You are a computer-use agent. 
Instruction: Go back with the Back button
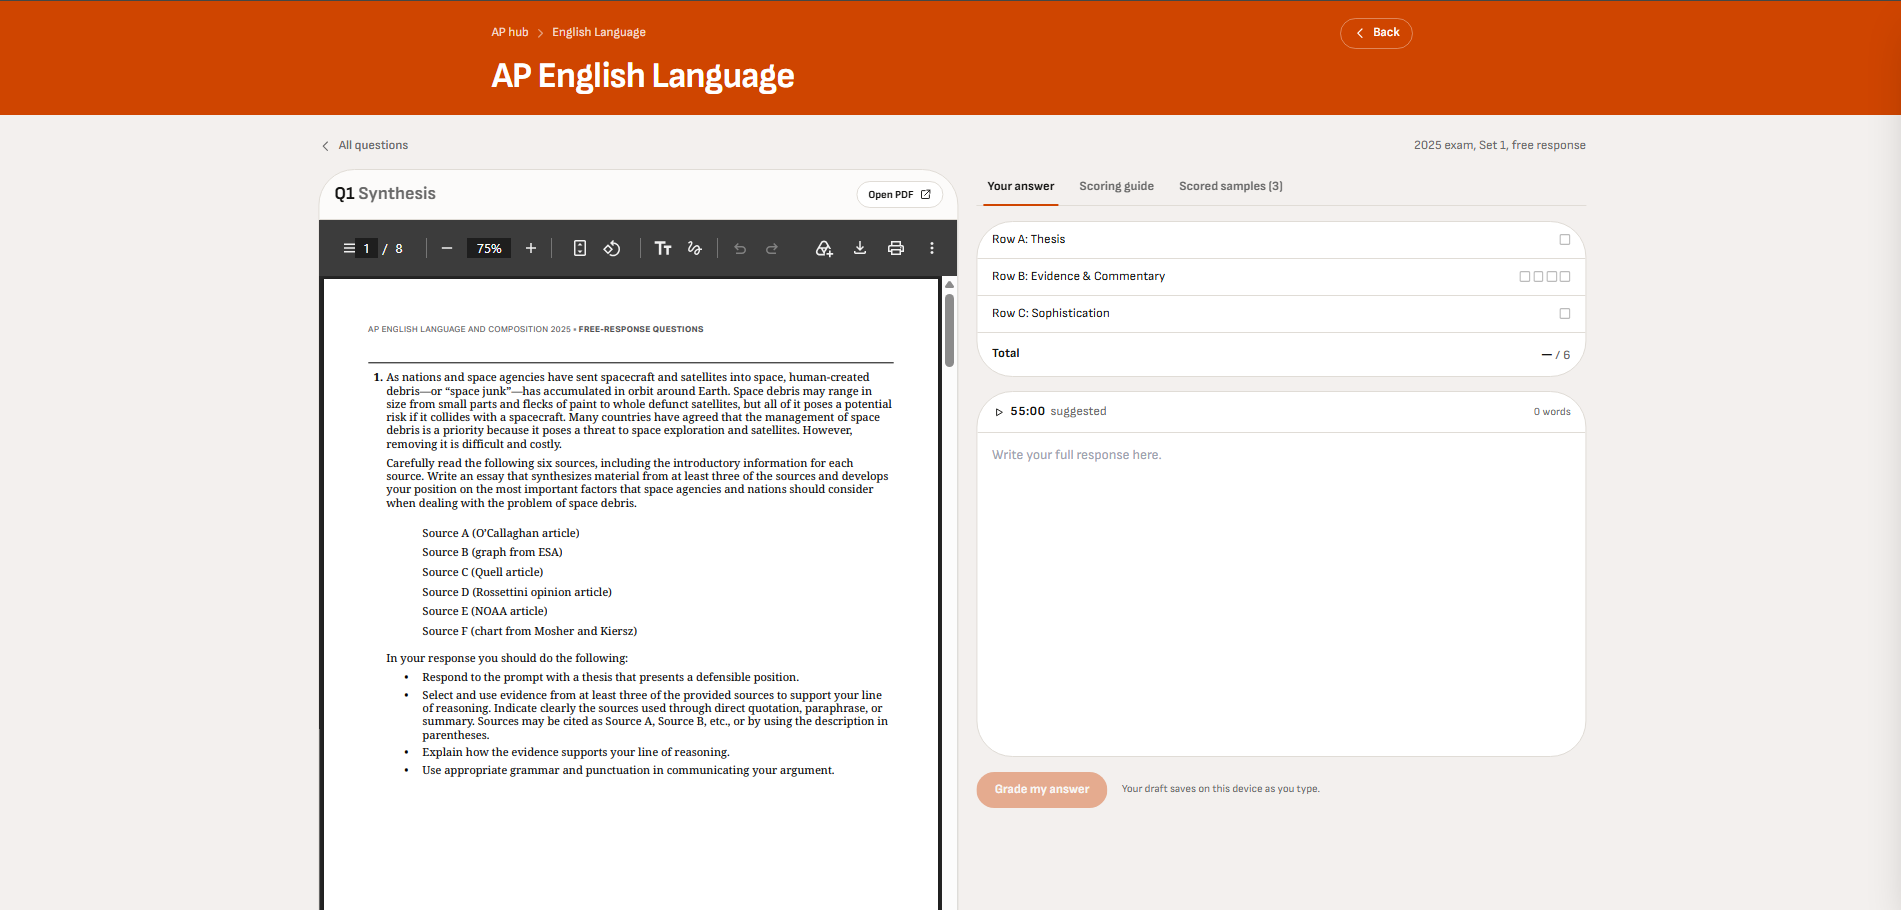pos(1376,33)
